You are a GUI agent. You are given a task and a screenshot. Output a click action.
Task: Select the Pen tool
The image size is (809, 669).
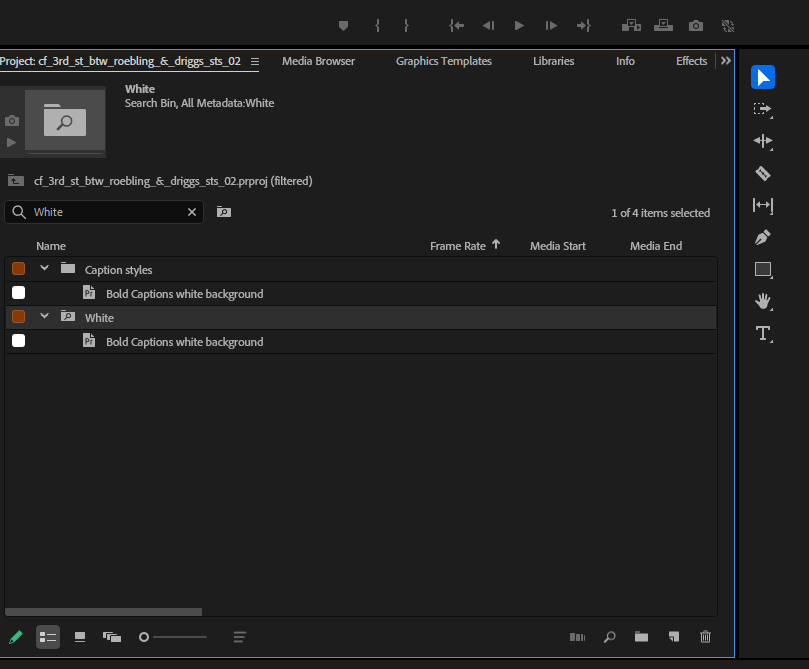[x=763, y=237]
